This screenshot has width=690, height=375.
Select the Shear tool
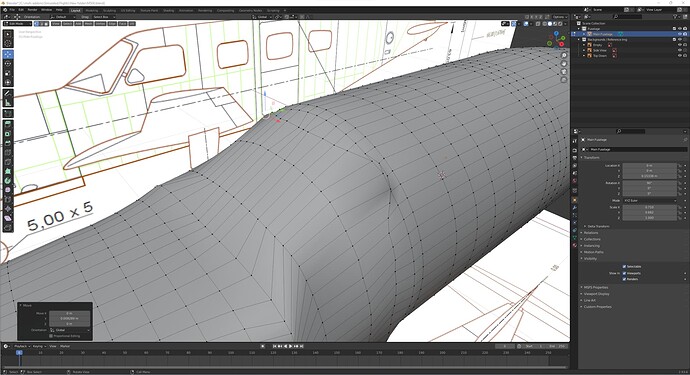(x=8, y=218)
